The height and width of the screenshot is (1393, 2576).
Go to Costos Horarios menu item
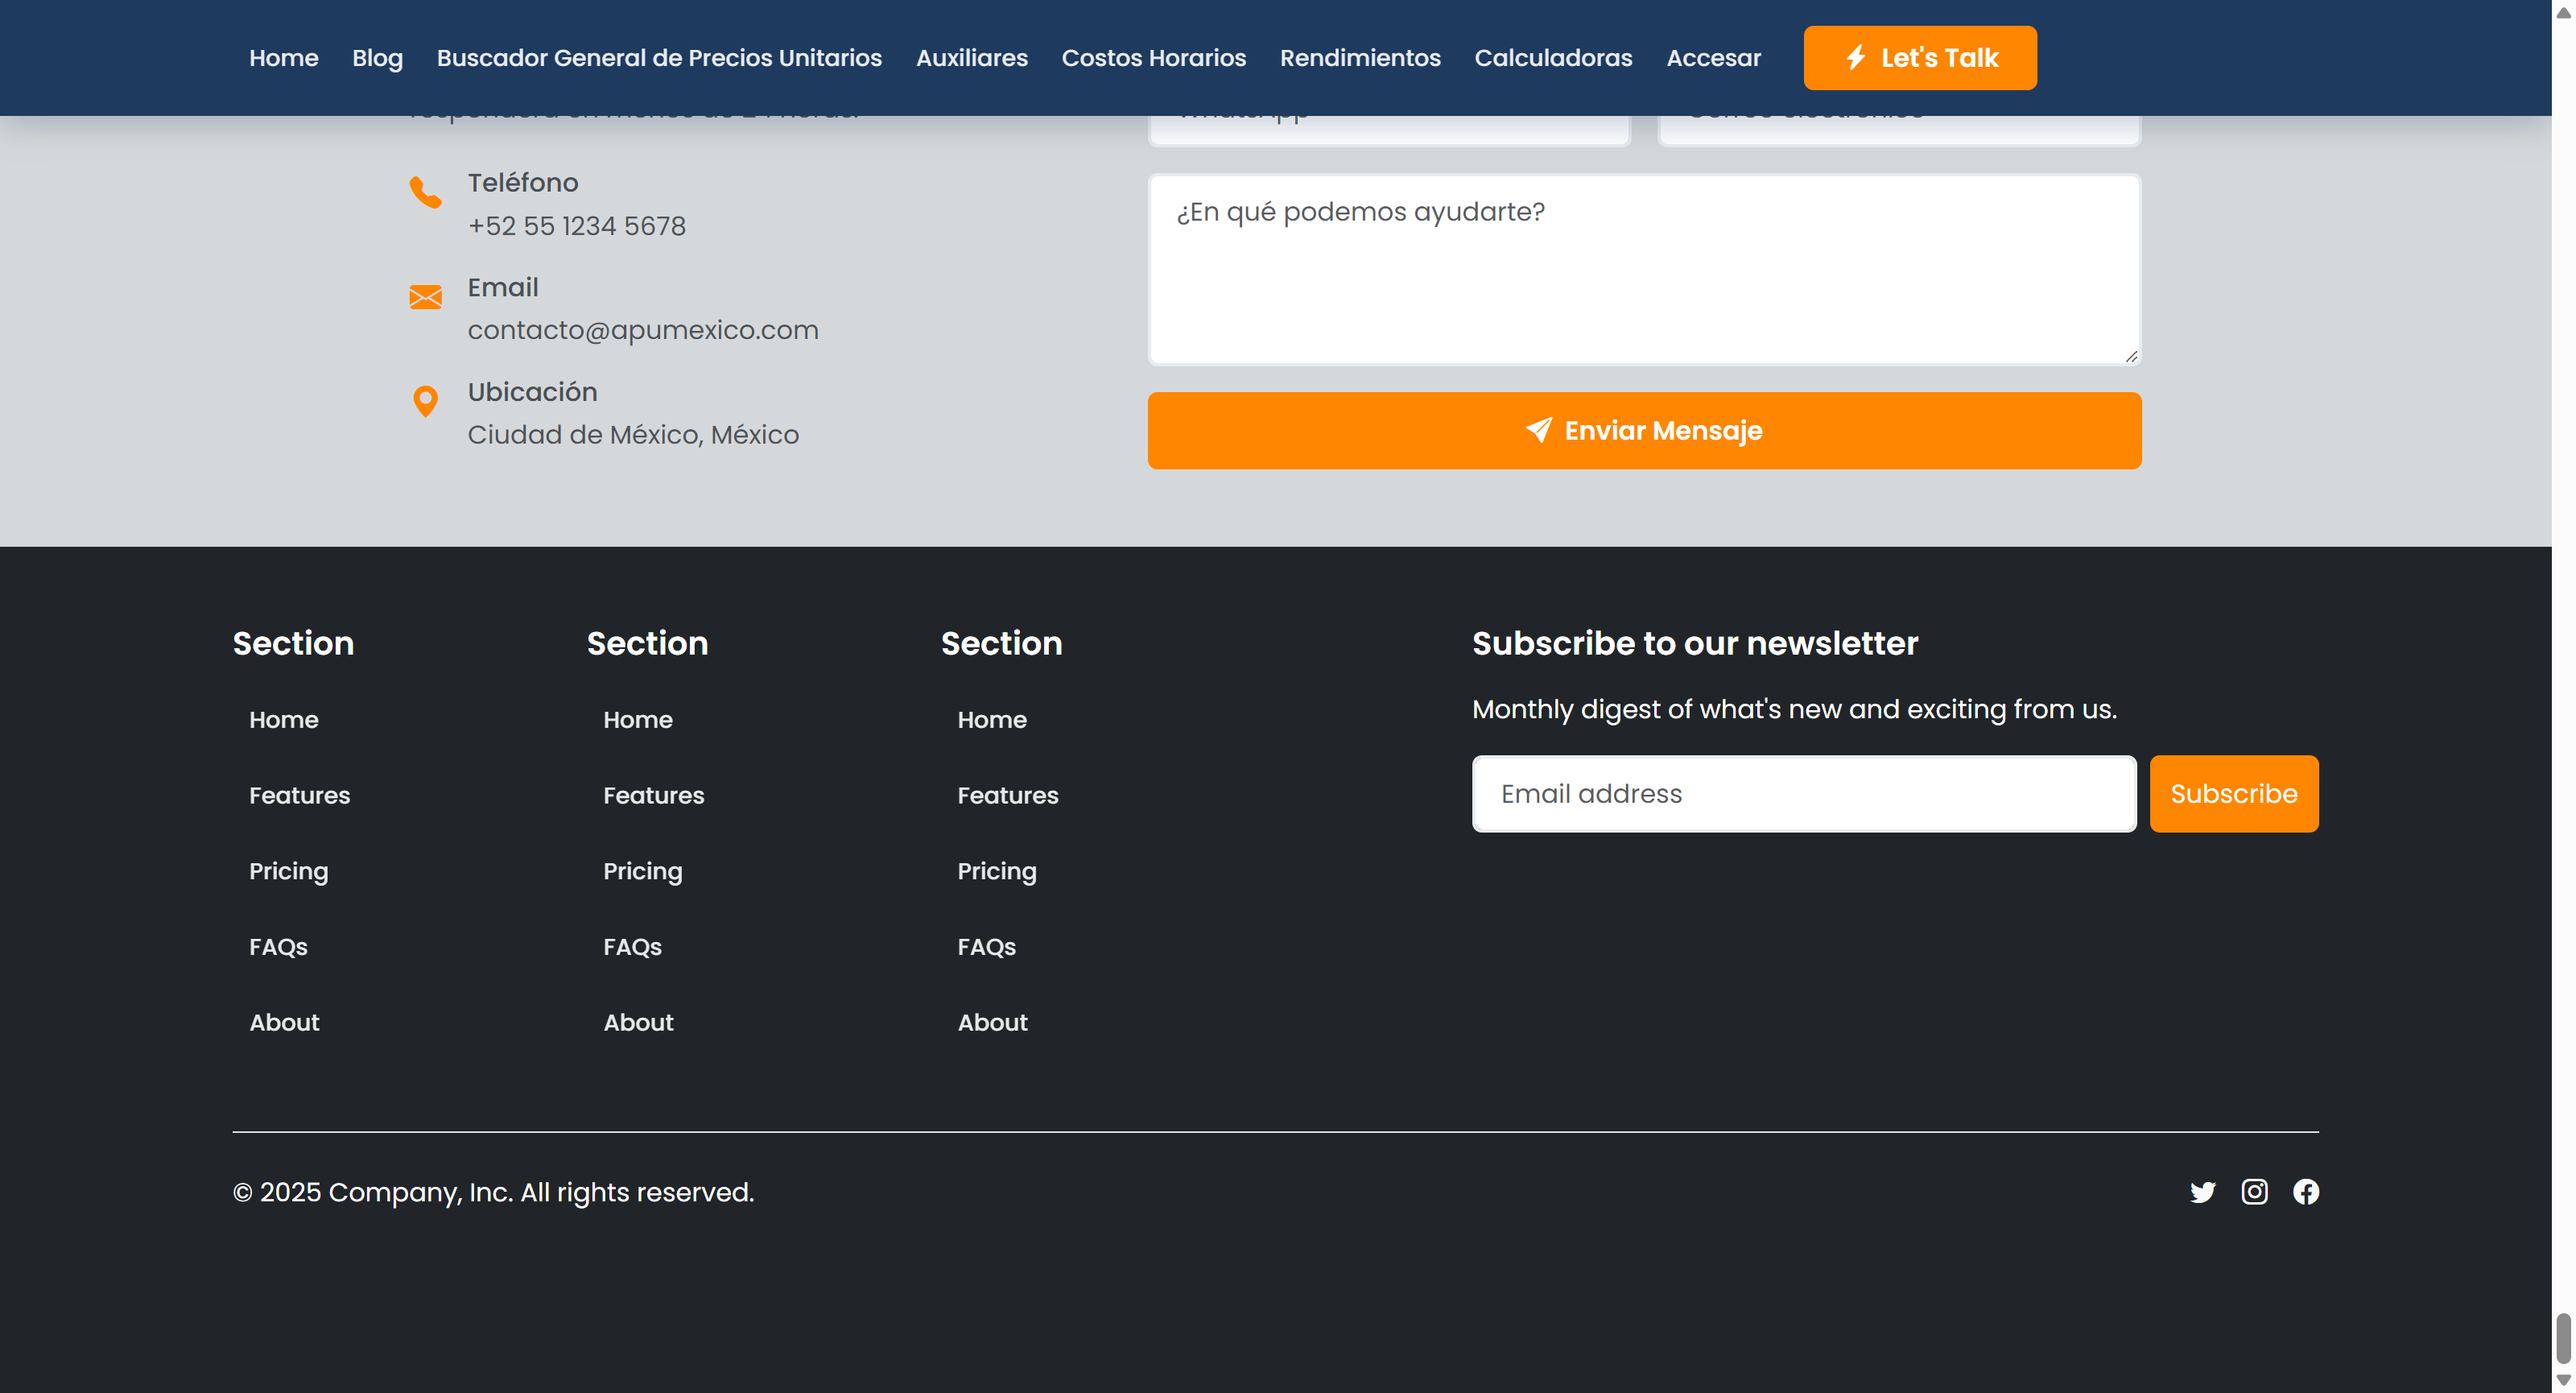pos(1153,58)
